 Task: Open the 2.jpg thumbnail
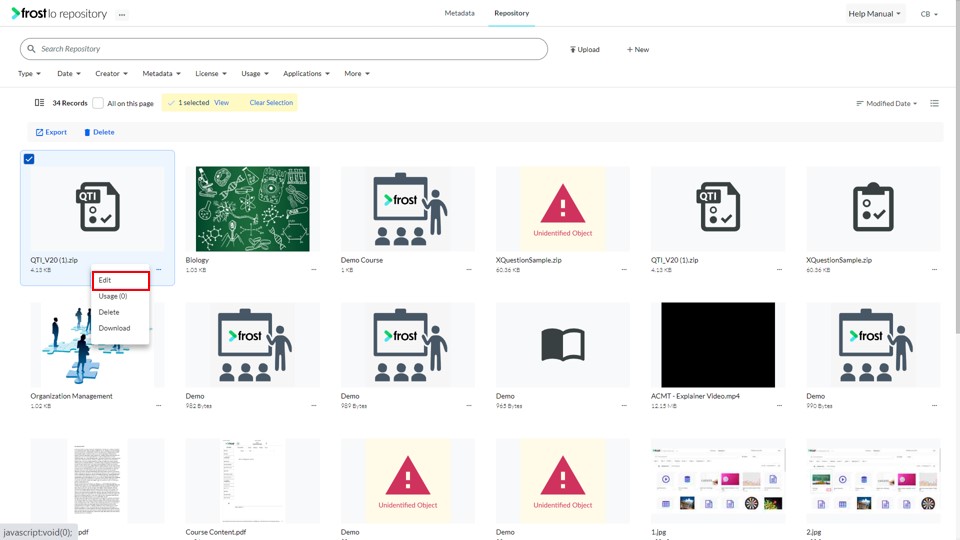(x=873, y=481)
